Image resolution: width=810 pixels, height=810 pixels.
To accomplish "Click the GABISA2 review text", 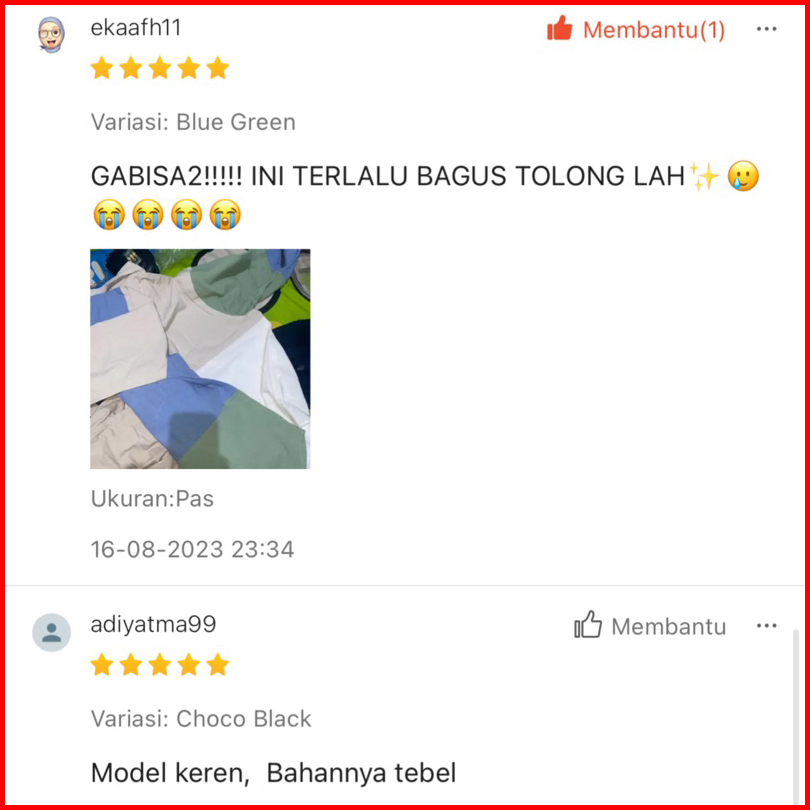I will click(425, 196).
